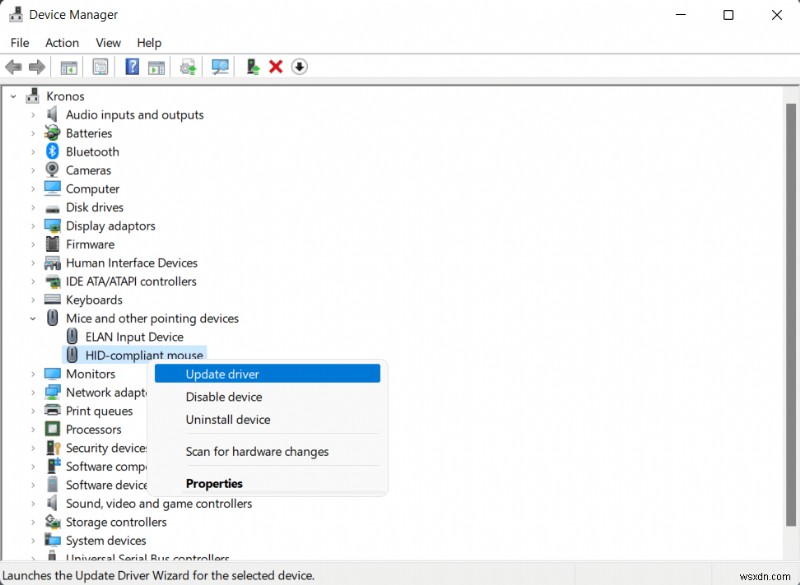Open the Help icon in the toolbar
Viewport: 800px width, 585px height.
[x=132, y=66]
